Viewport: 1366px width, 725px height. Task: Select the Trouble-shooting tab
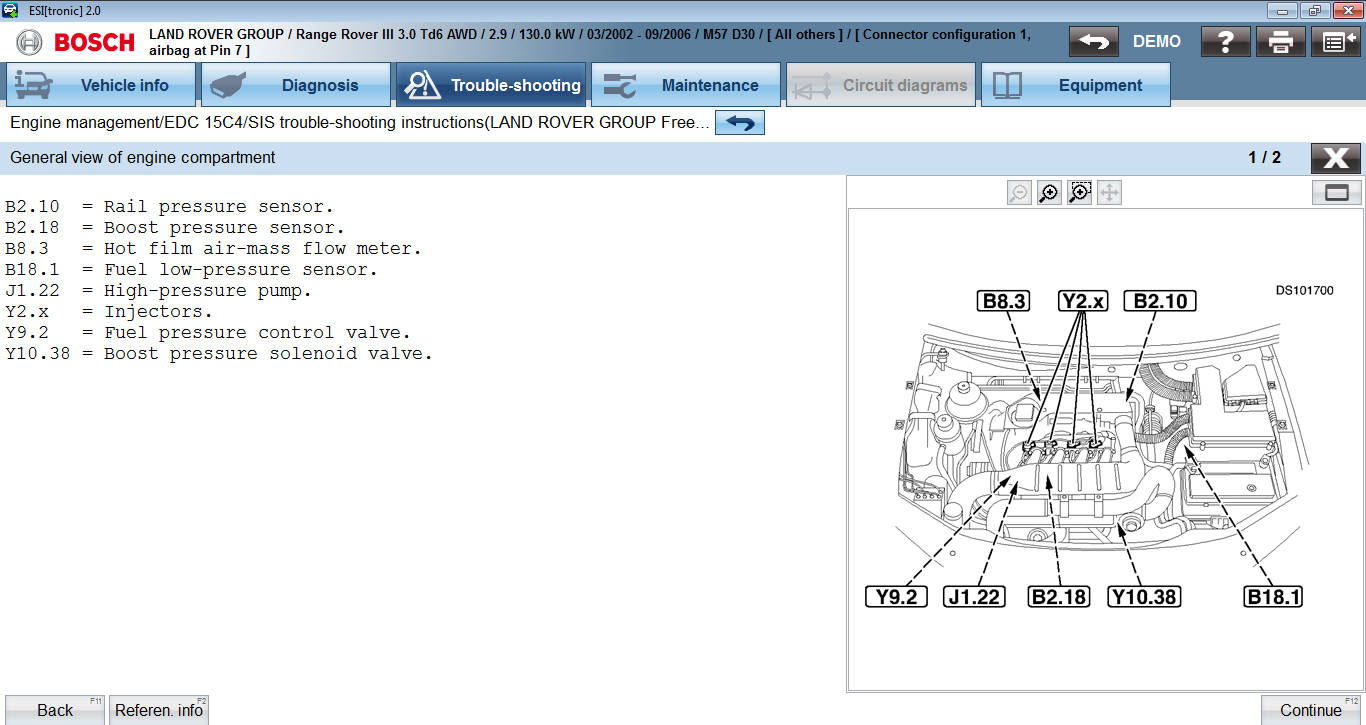point(491,85)
